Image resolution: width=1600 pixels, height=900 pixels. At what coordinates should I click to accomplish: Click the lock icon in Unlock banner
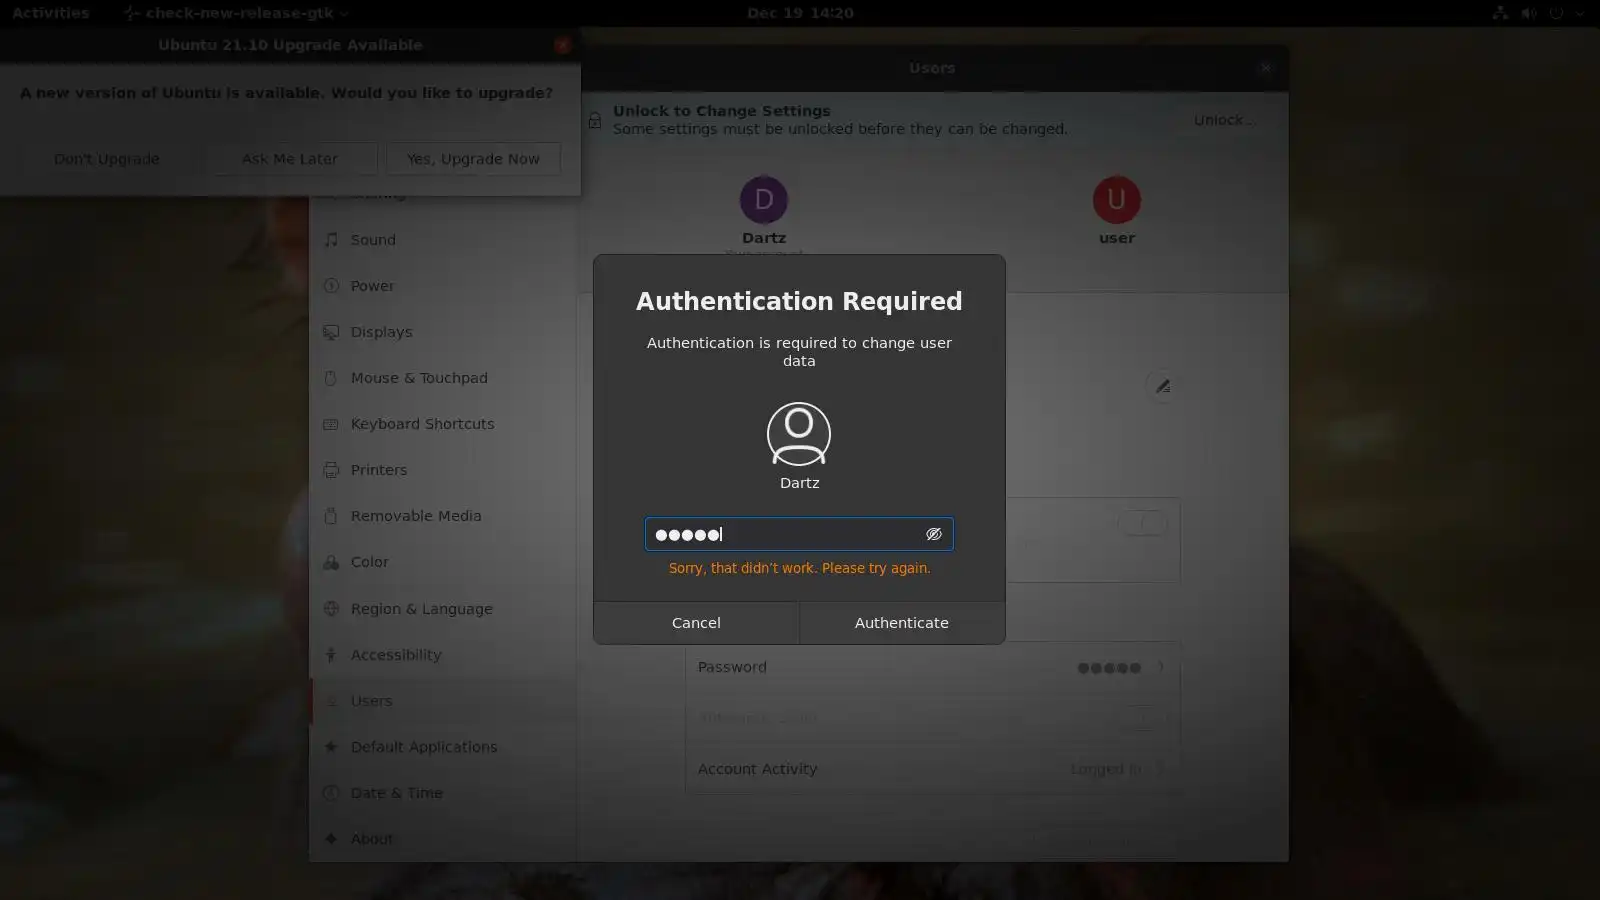point(595,121)
